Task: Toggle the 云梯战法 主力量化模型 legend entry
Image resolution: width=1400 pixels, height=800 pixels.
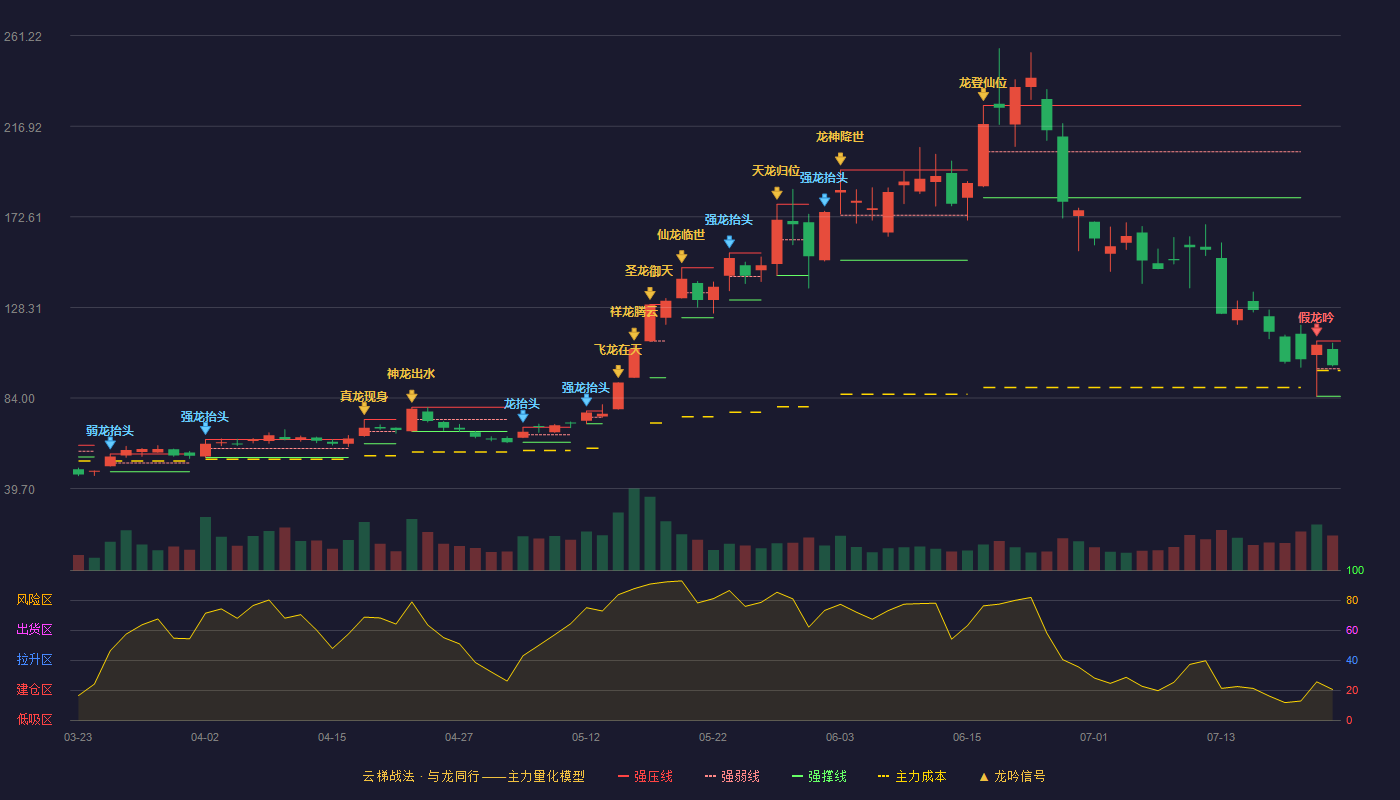Action: pyautogui.click(x=473, y=776)
